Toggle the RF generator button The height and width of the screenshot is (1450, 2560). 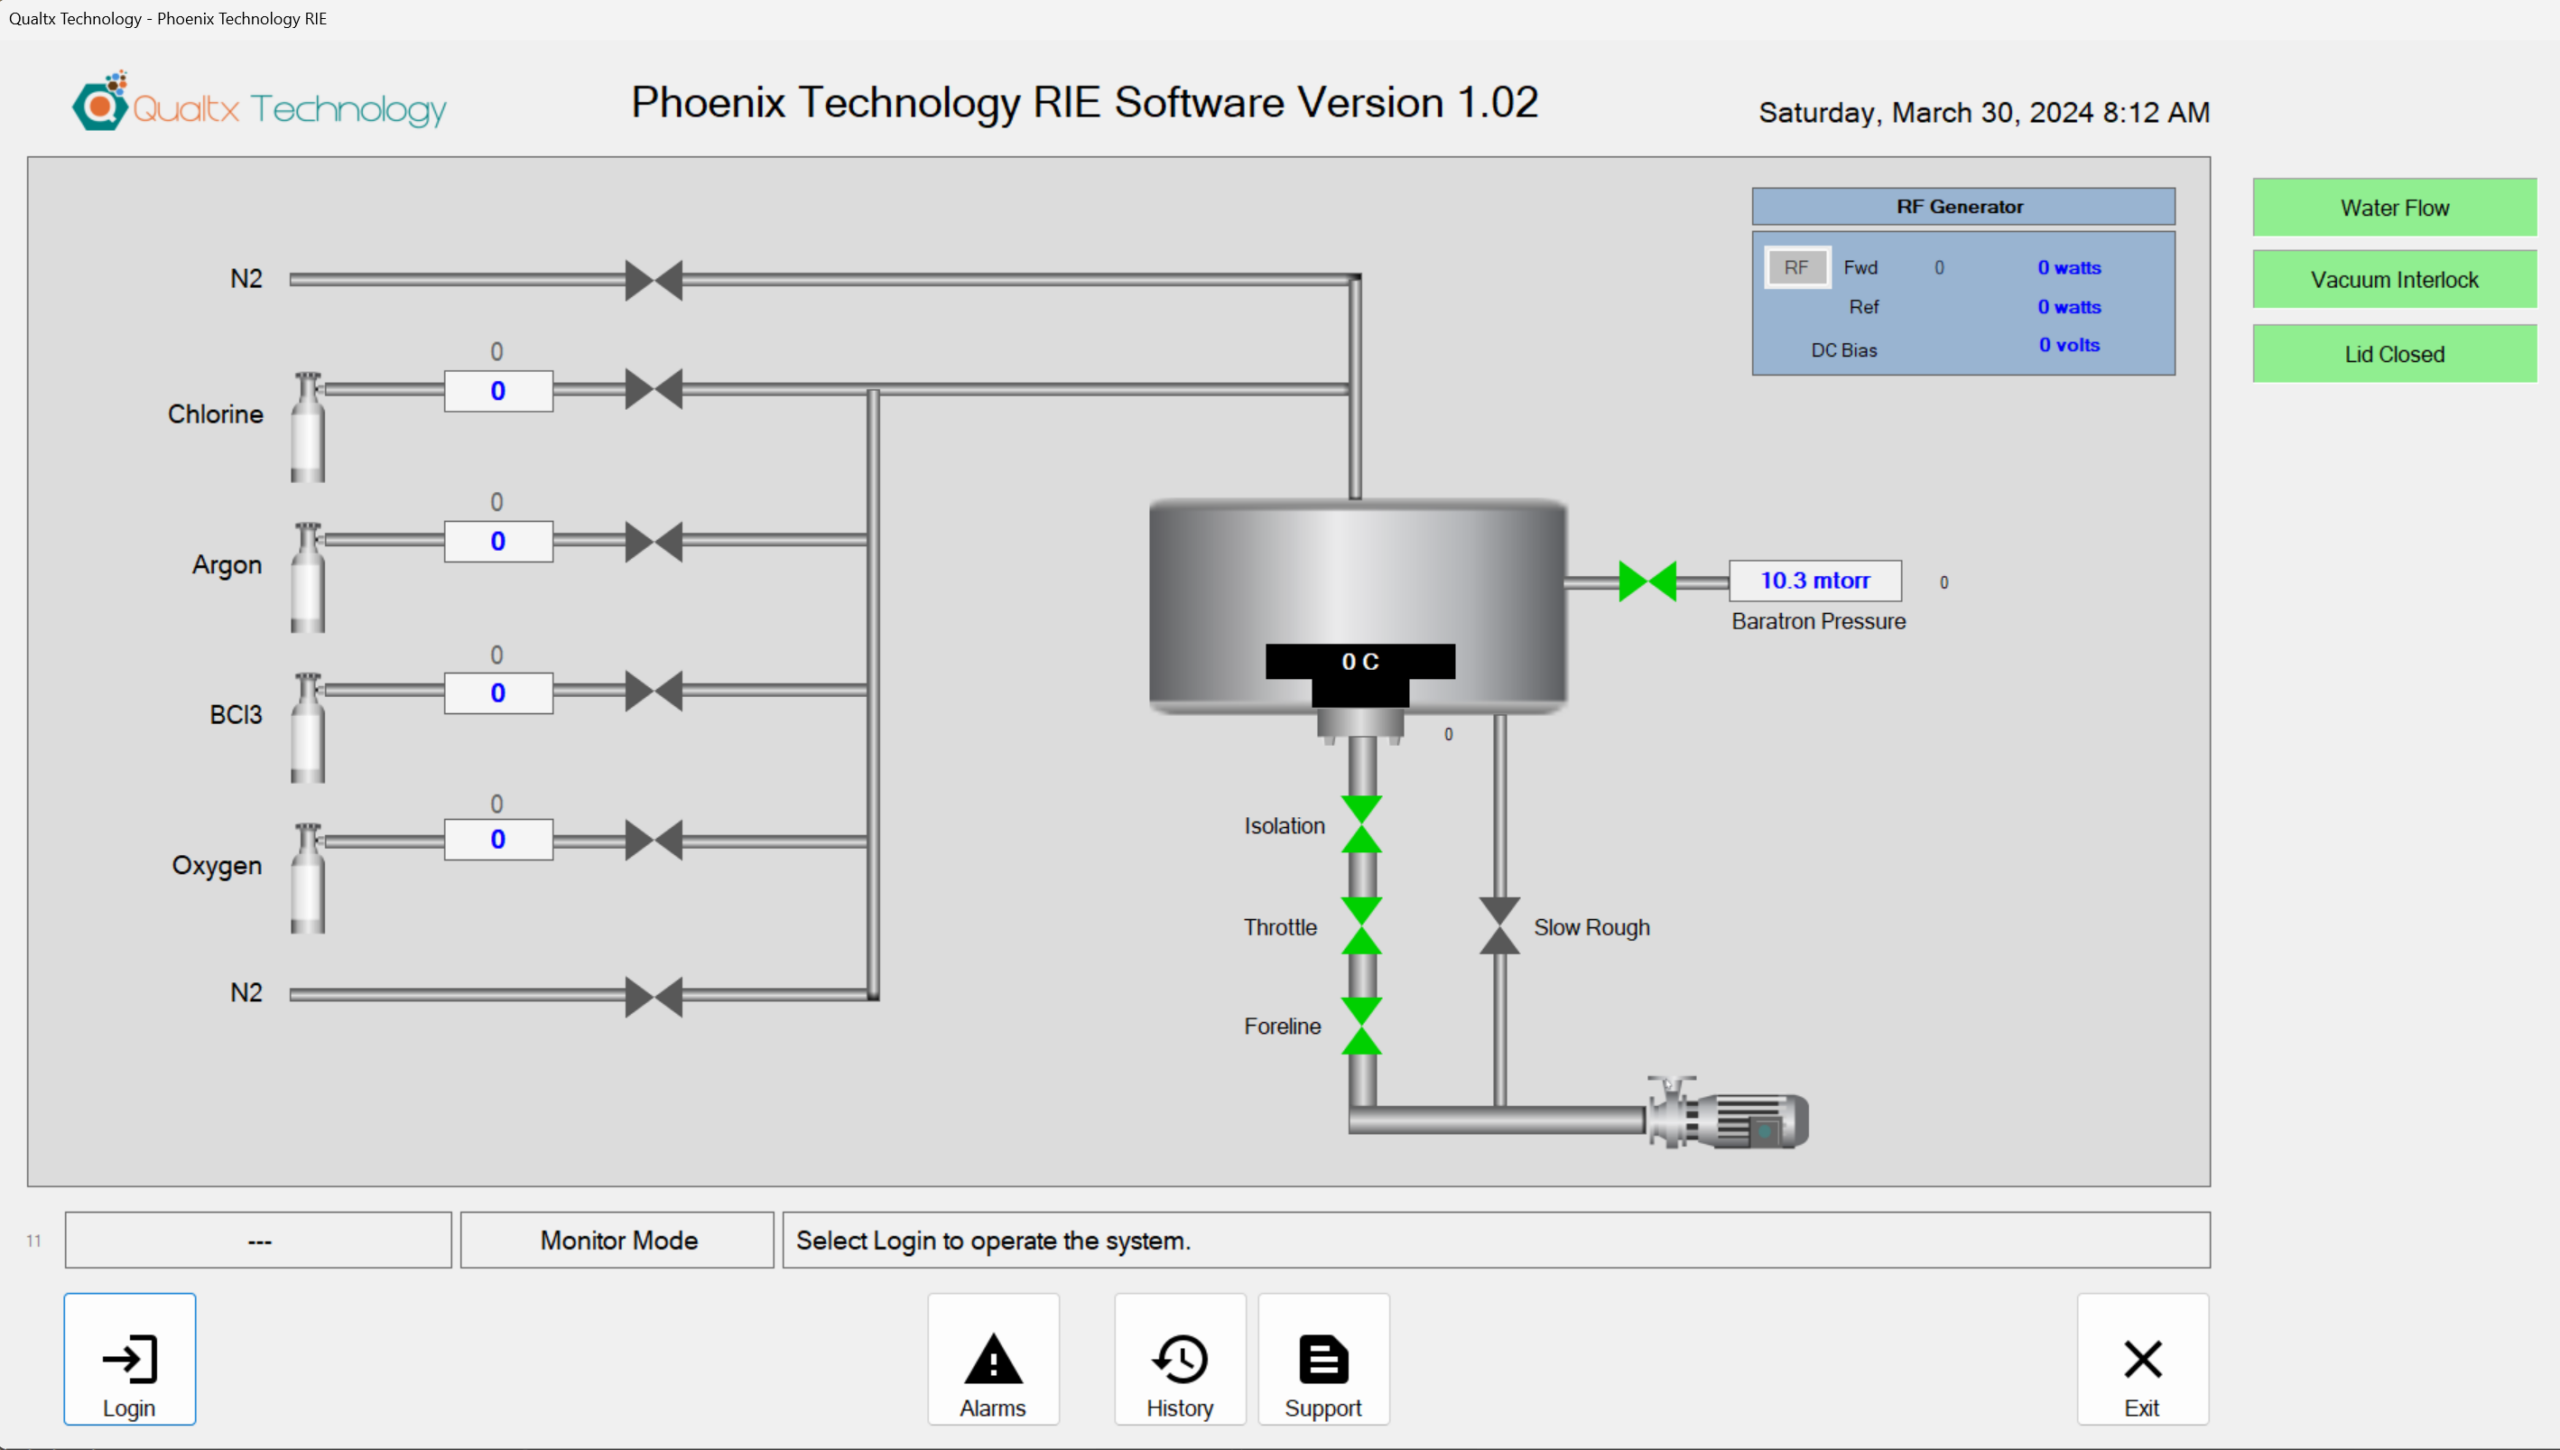point(1797,268)
